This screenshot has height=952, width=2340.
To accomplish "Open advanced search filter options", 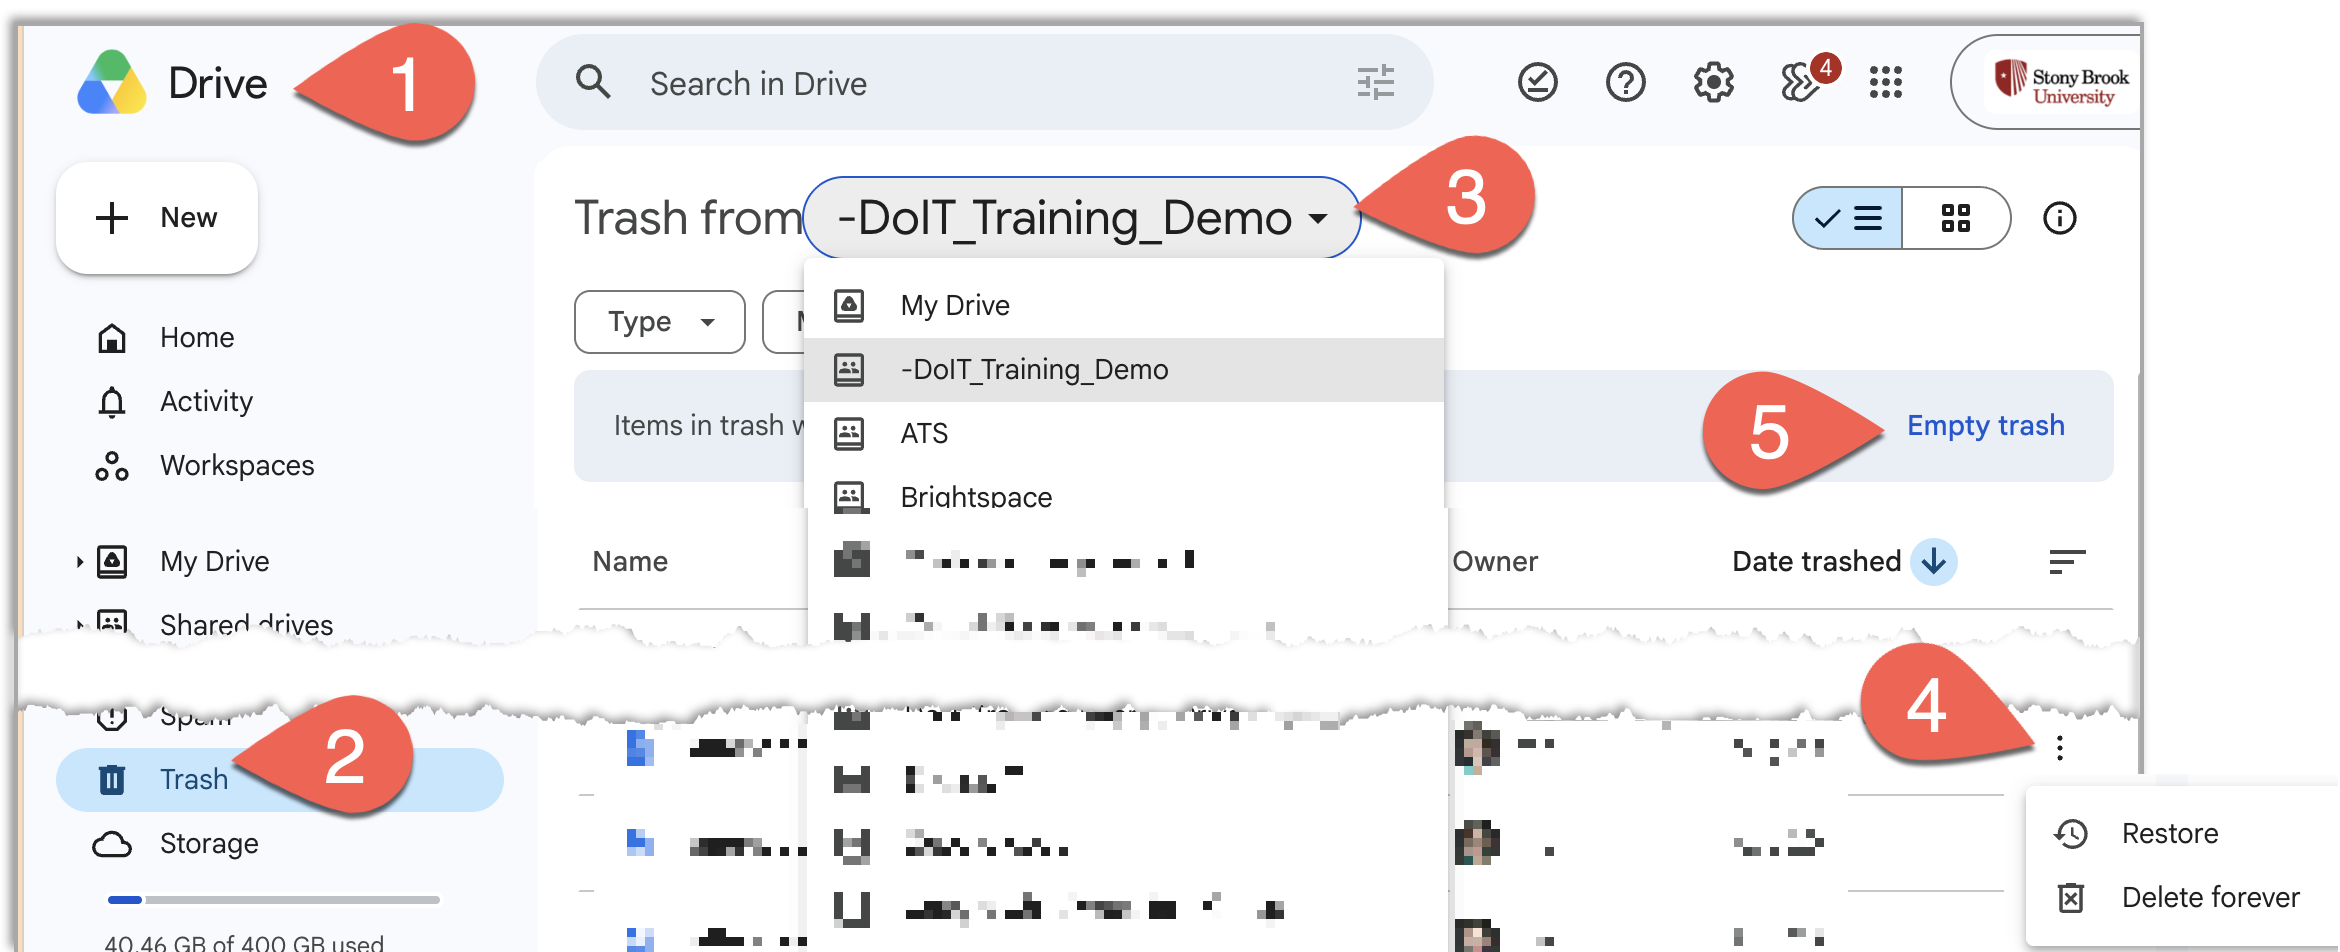I will (x=1375, y=82).
